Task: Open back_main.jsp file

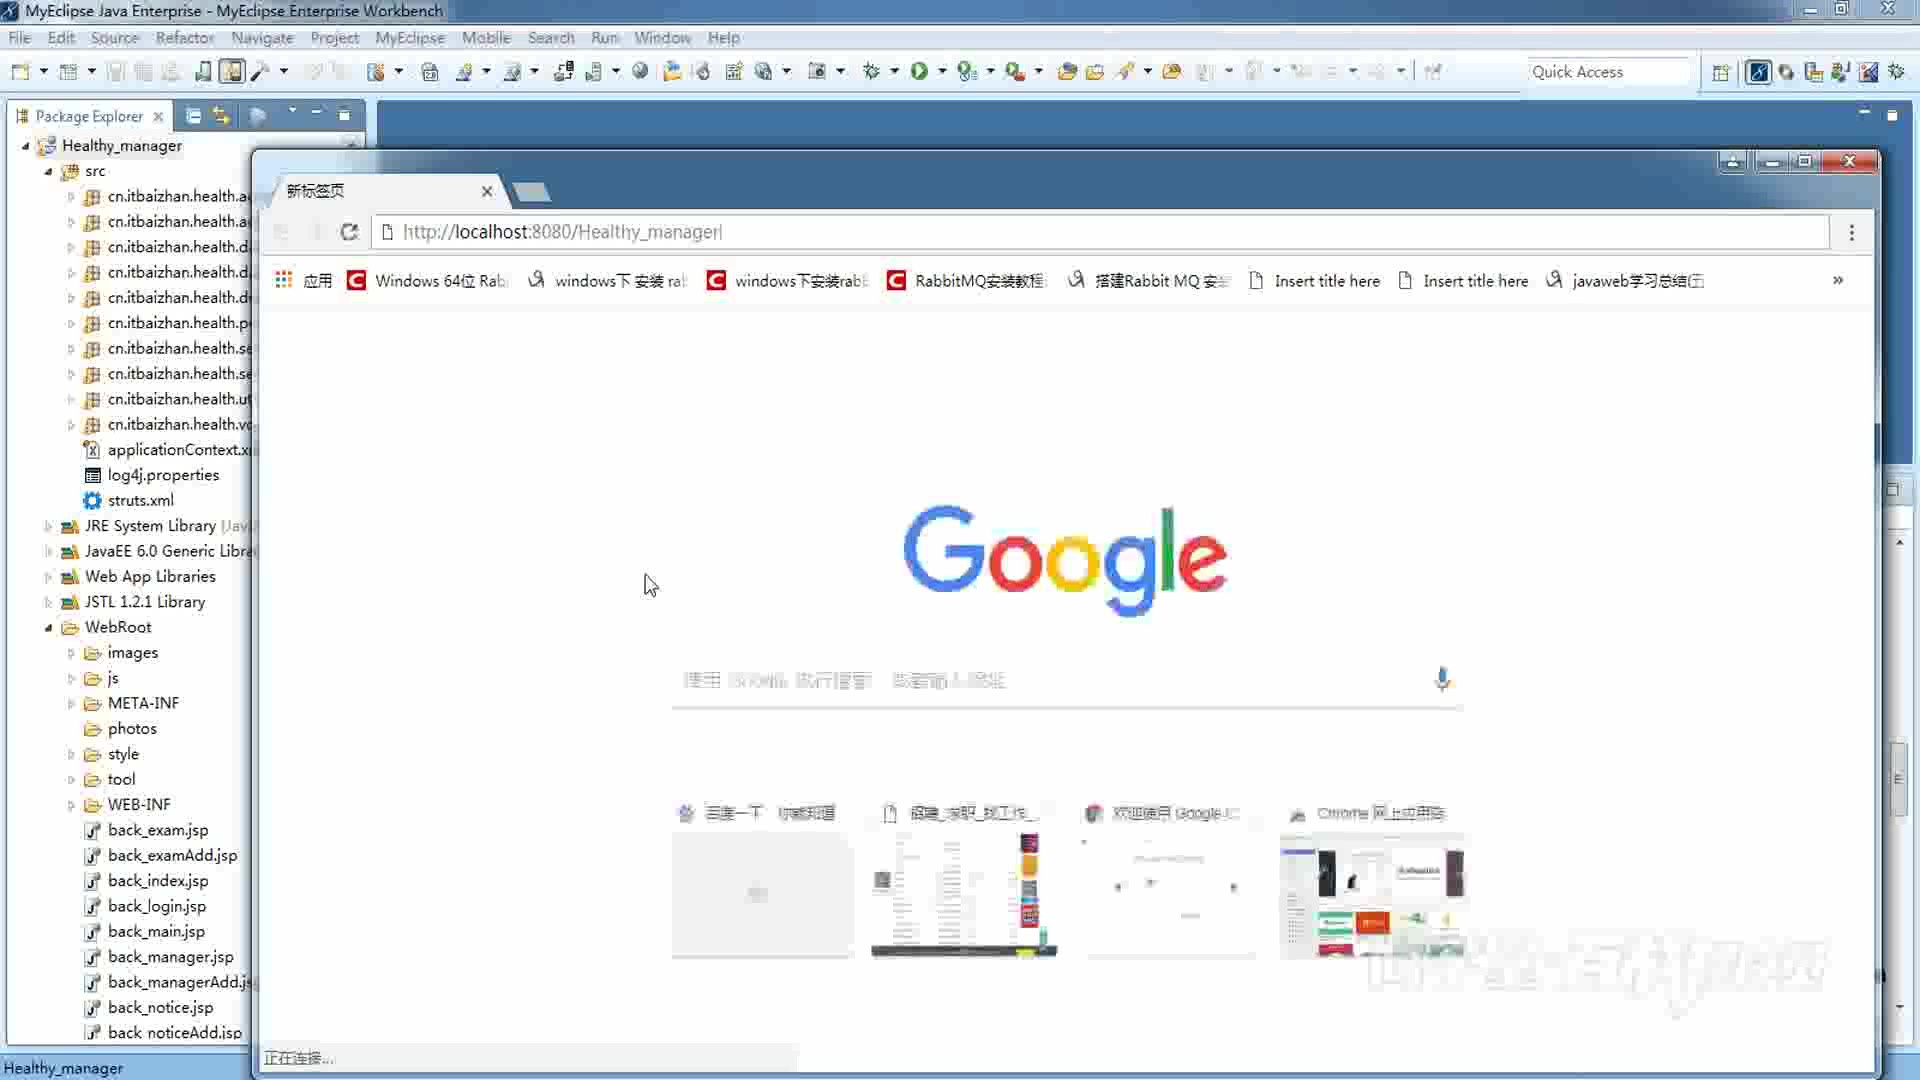Action: click(x=156, y=931)
